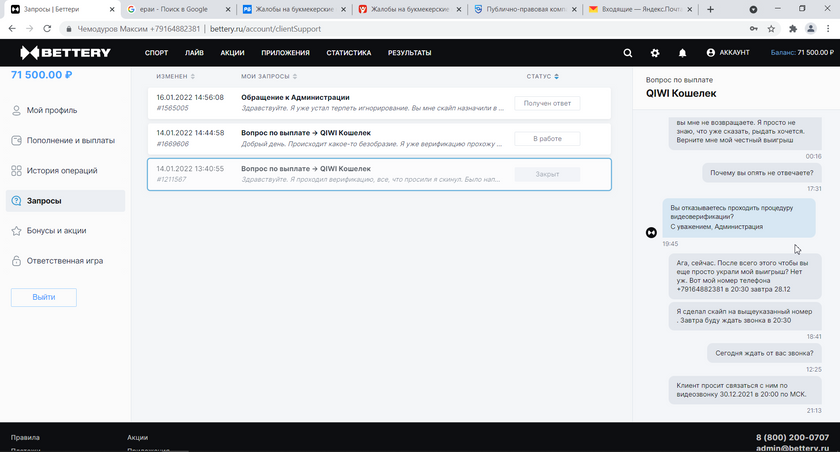This screenshot has width=840, height=452.
Task: Open the request numbered #1669606
Action: (379, 139)
